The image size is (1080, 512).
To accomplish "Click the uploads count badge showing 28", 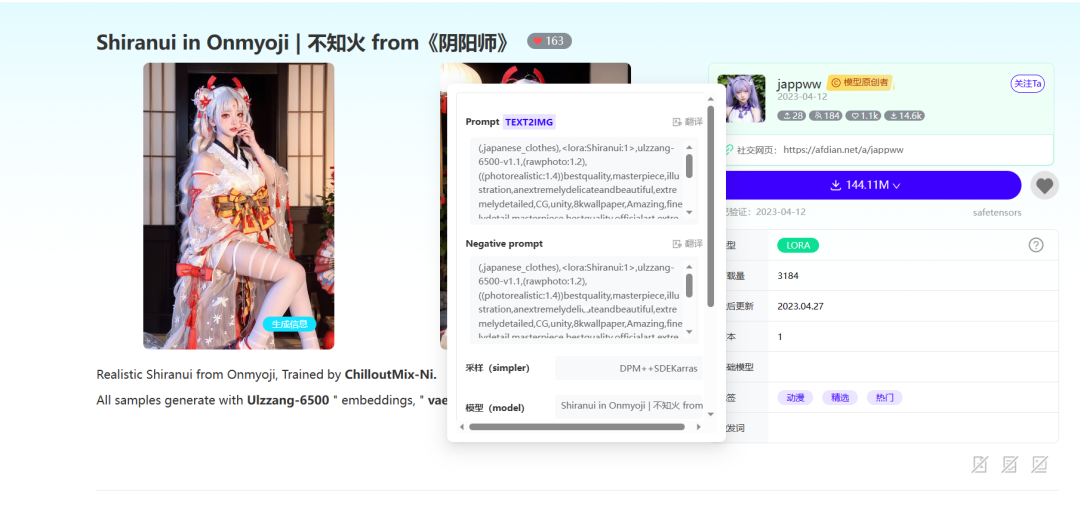I will [791, 116].
